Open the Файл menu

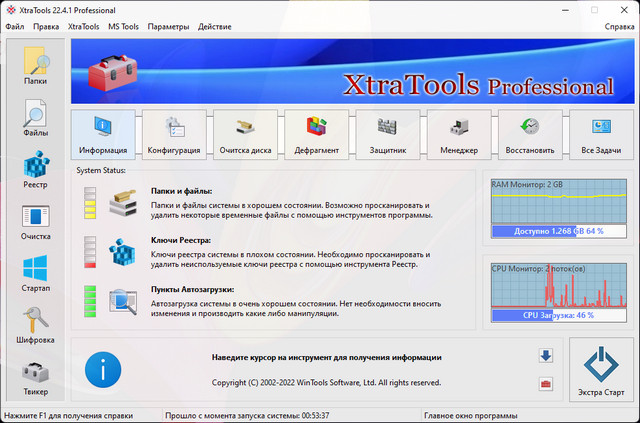[15, 26]
